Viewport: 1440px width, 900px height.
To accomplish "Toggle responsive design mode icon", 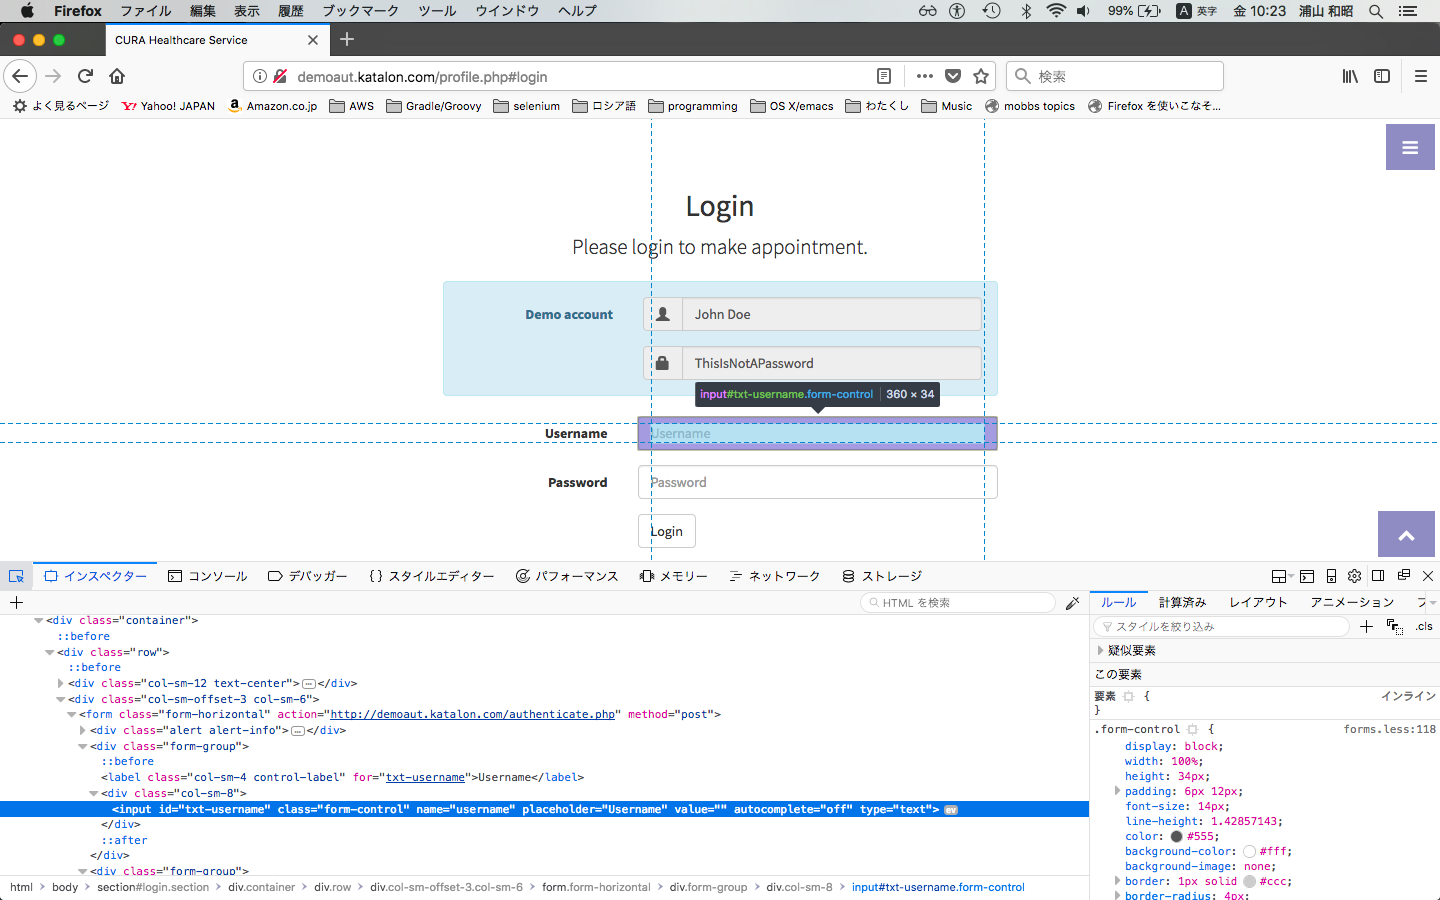I will 1331,576.
